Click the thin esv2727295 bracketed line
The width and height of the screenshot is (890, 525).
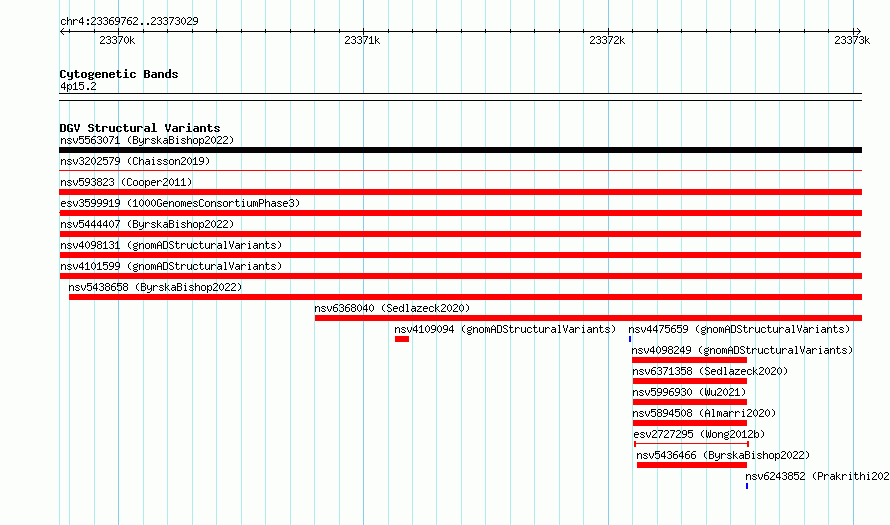[691, 444]
